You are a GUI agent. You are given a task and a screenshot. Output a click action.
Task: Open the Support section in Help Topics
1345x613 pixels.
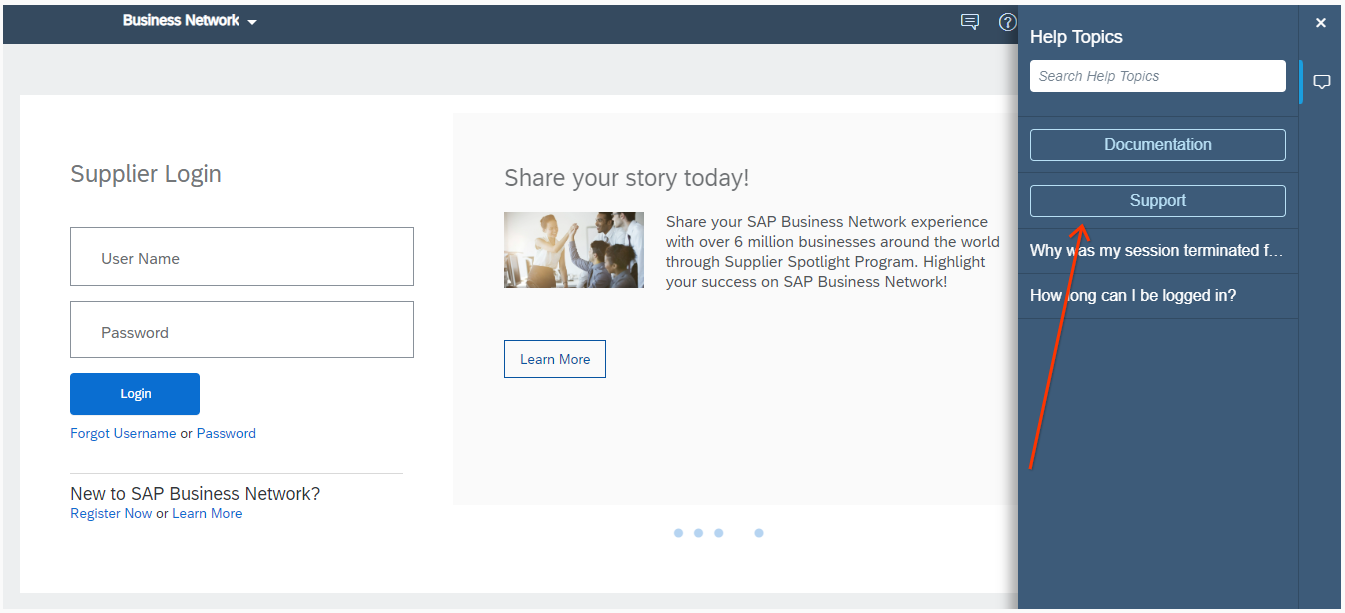pyautogui.click(x=1157, y=200)
